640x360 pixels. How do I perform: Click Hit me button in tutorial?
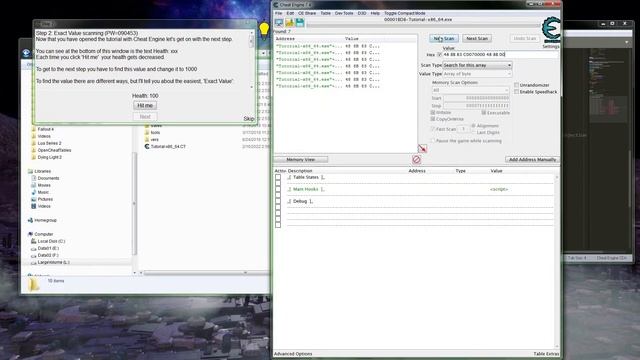tap(145, 105)
